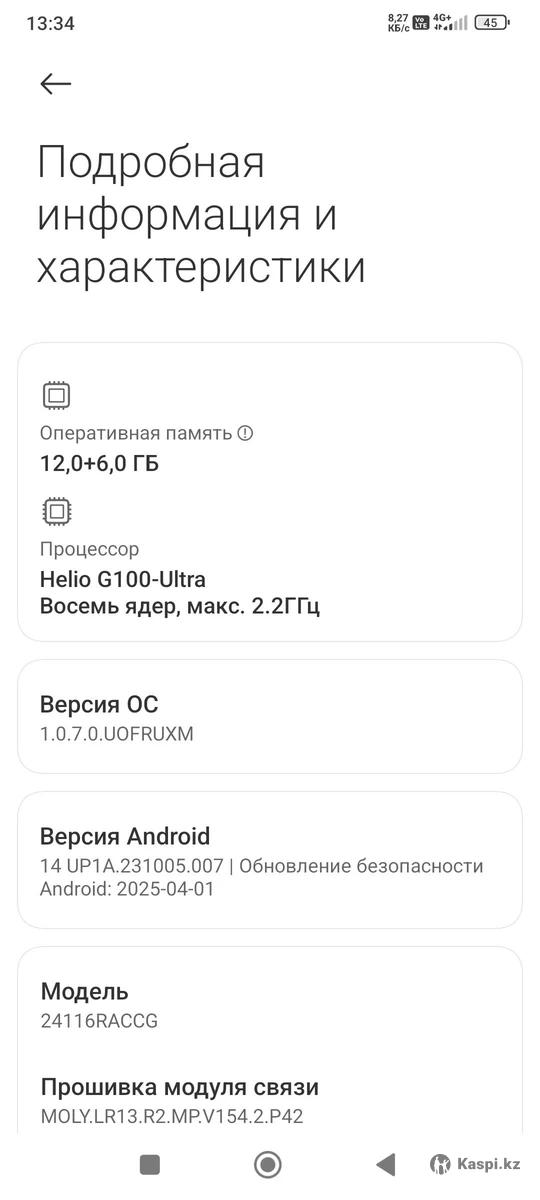The height and width of the screenshot is (1200, 540).
Task: Tap the 12,0+6,0 ГБ memory value
Action: pyautogui.click(x=99, y=463)
